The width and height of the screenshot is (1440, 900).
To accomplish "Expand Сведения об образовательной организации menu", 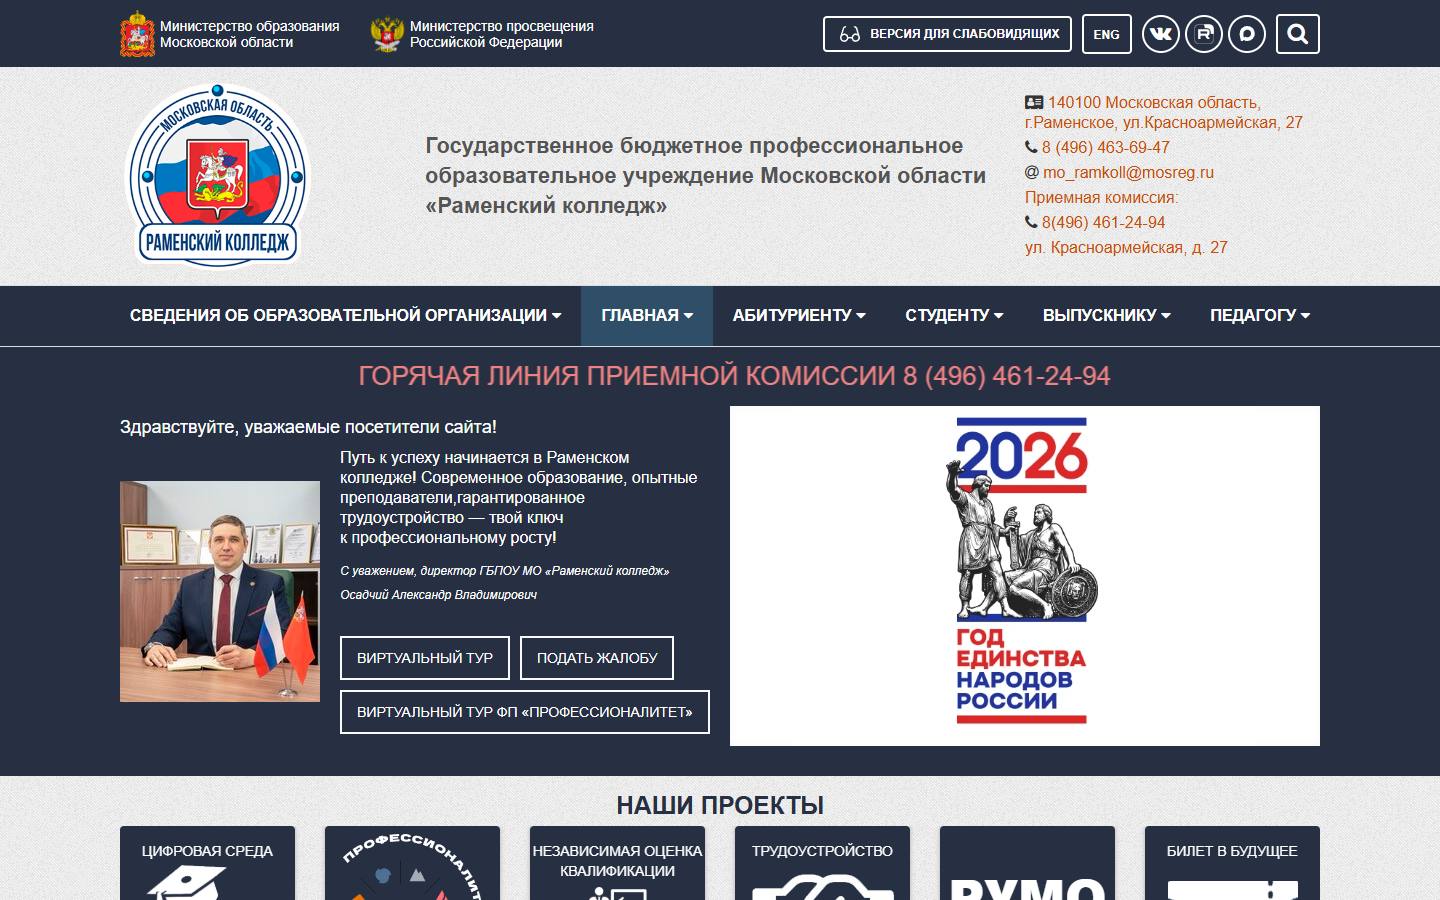I will pyautogui.click(x=345, y=316).
